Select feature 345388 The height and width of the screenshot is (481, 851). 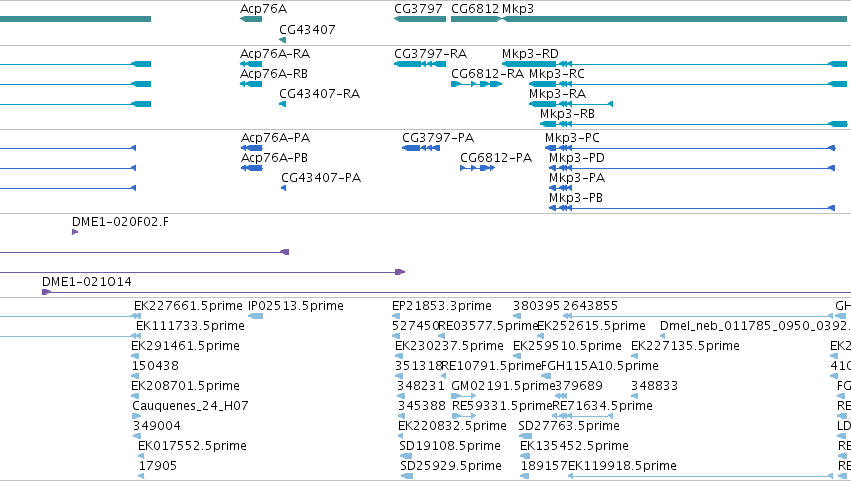click(401, 416)
